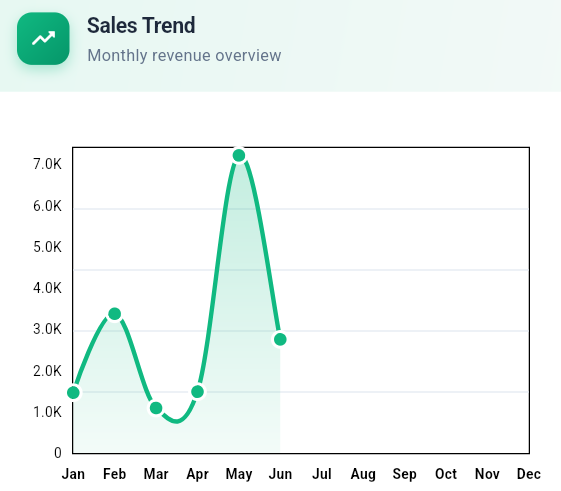Select the January data point on chart
Viewport: 561px width, 491px height.
click(x=73, y=393)
